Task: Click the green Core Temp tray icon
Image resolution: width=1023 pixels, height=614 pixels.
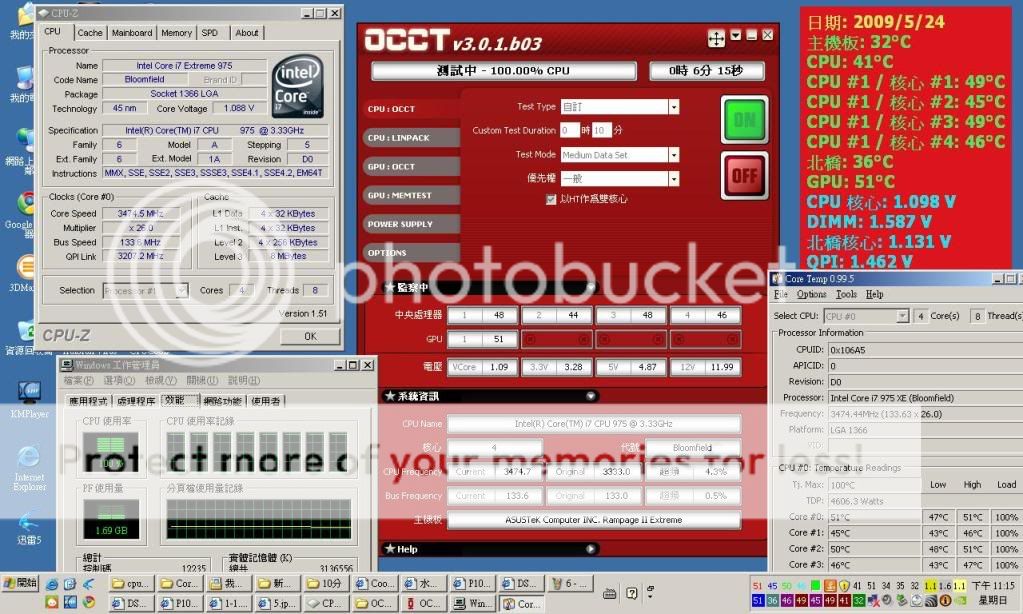Action: click(814, 586)
